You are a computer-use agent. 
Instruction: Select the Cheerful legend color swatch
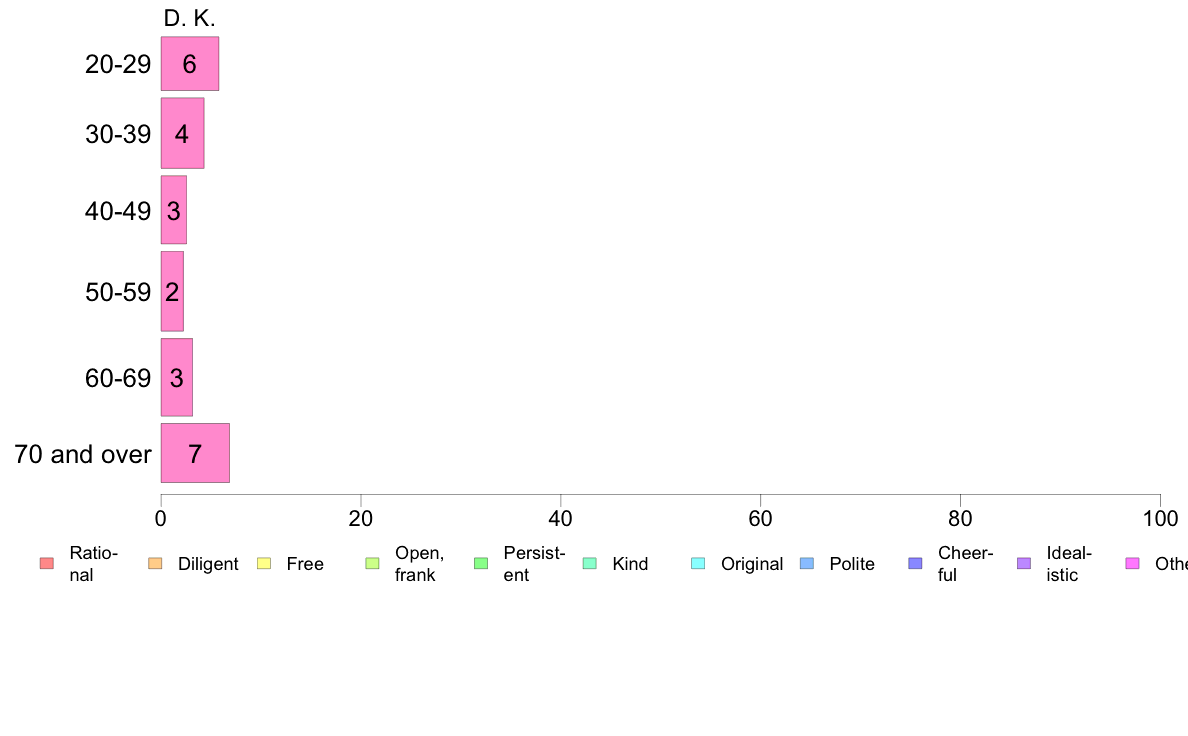[915, 563]
